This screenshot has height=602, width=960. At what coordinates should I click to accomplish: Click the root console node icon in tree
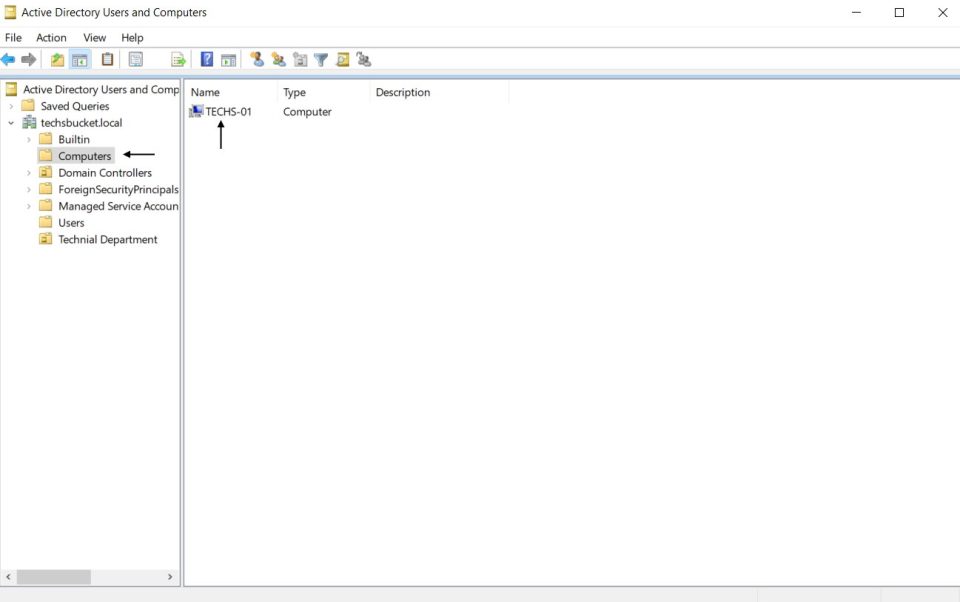point(11,89)
